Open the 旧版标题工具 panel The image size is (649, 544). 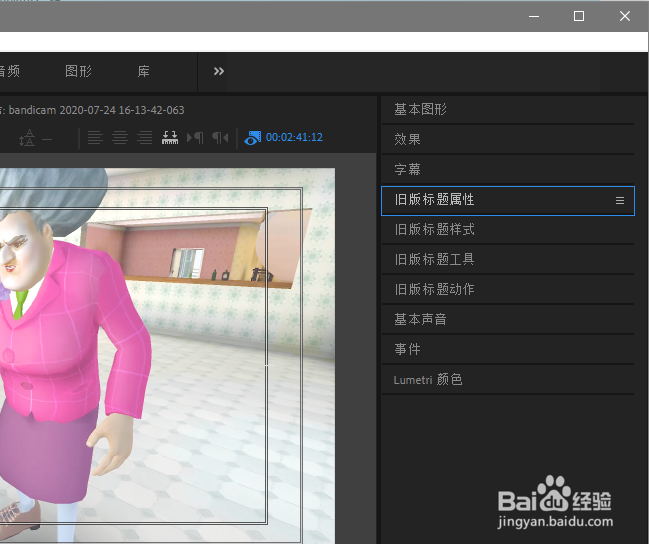[507, 260]
